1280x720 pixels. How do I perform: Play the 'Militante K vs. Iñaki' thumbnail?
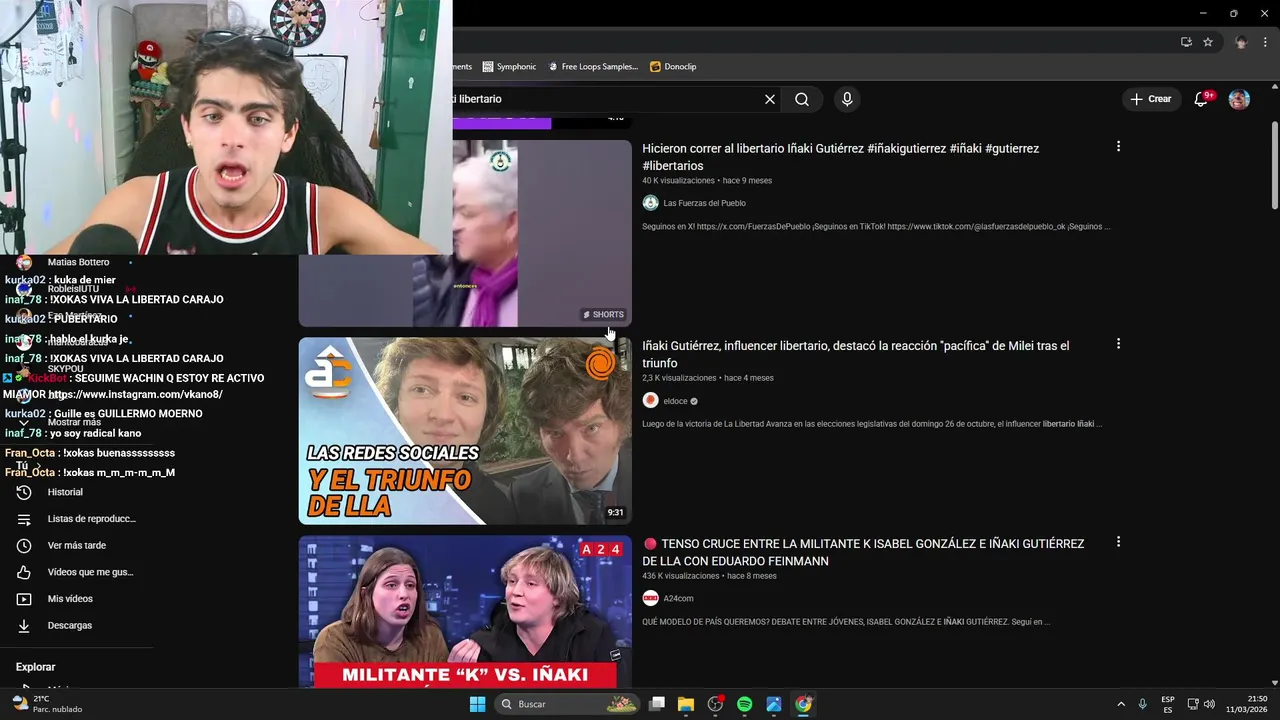pos(465,611)
